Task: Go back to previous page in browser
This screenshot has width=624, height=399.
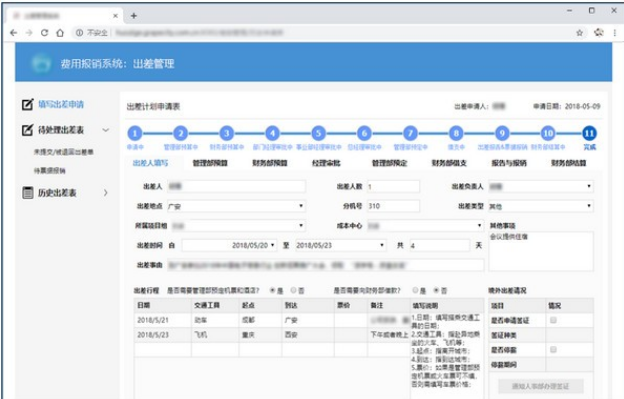Action: 14,33
